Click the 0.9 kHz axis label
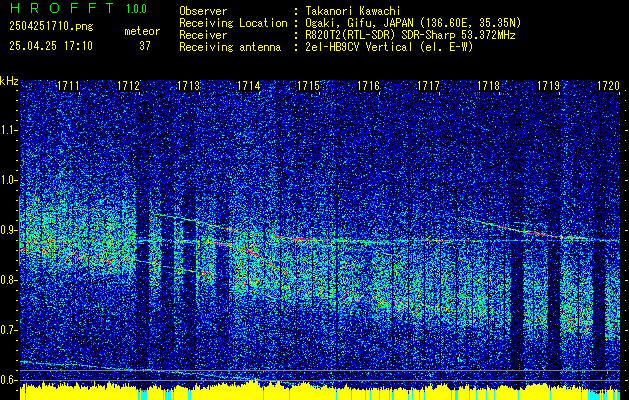Image resolution: width=629 pixels, height=400 pixels. click(8, 230)
